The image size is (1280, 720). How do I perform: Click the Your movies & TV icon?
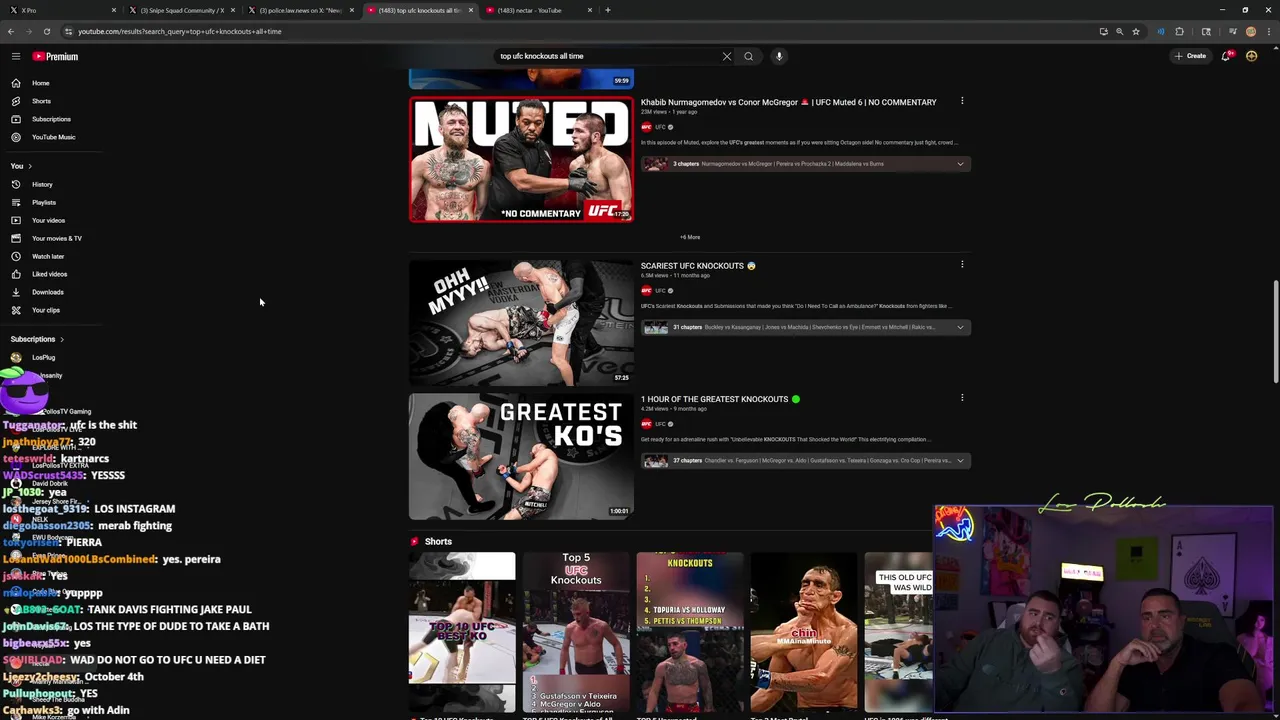(16, 238)
